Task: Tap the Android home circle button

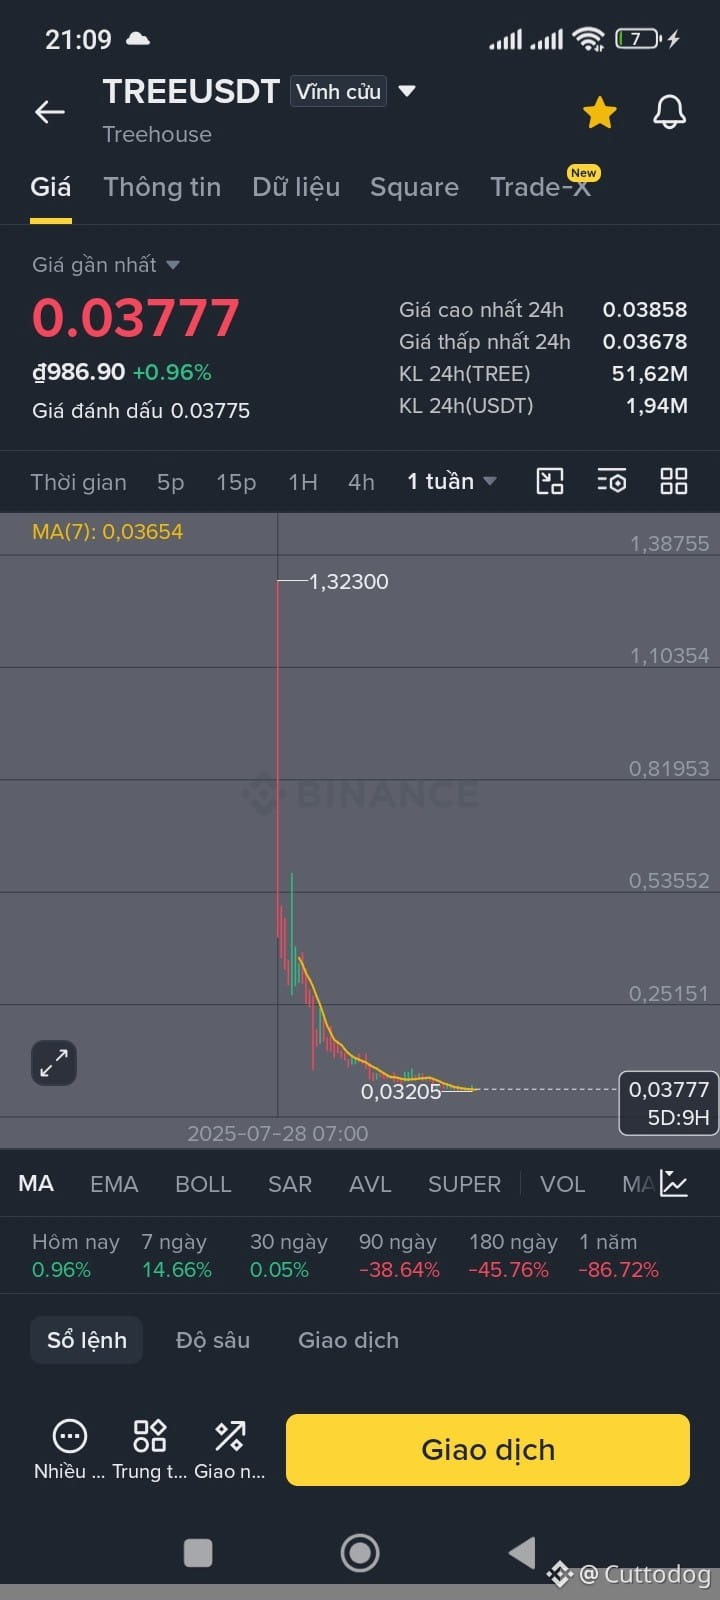Action: click(360, 1553)
